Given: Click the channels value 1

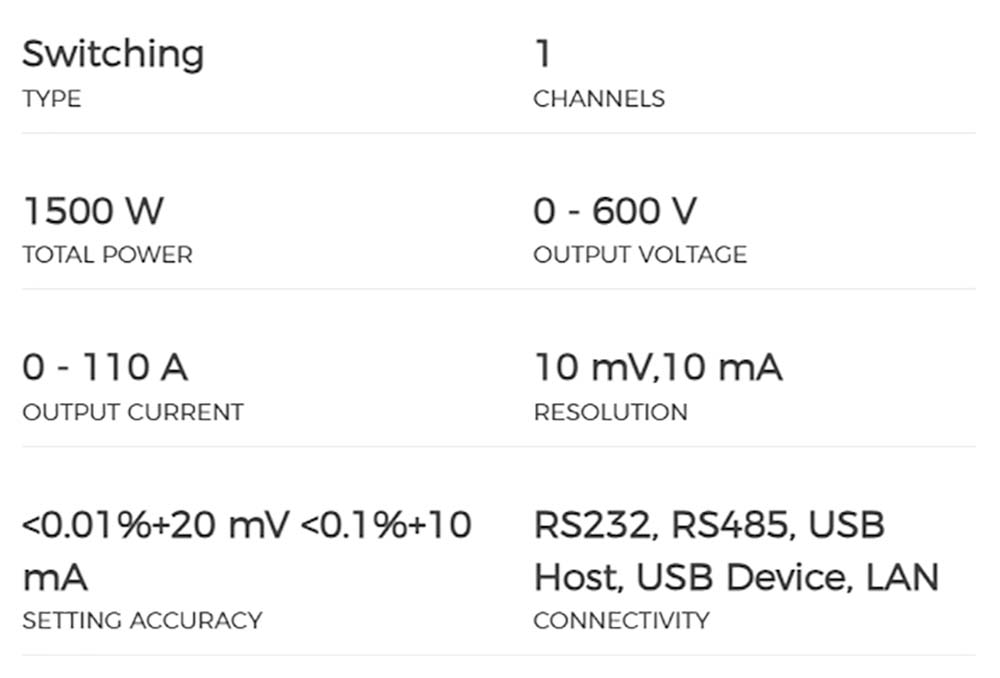Looking at the screenshot, I should click(x=543, y=54).
